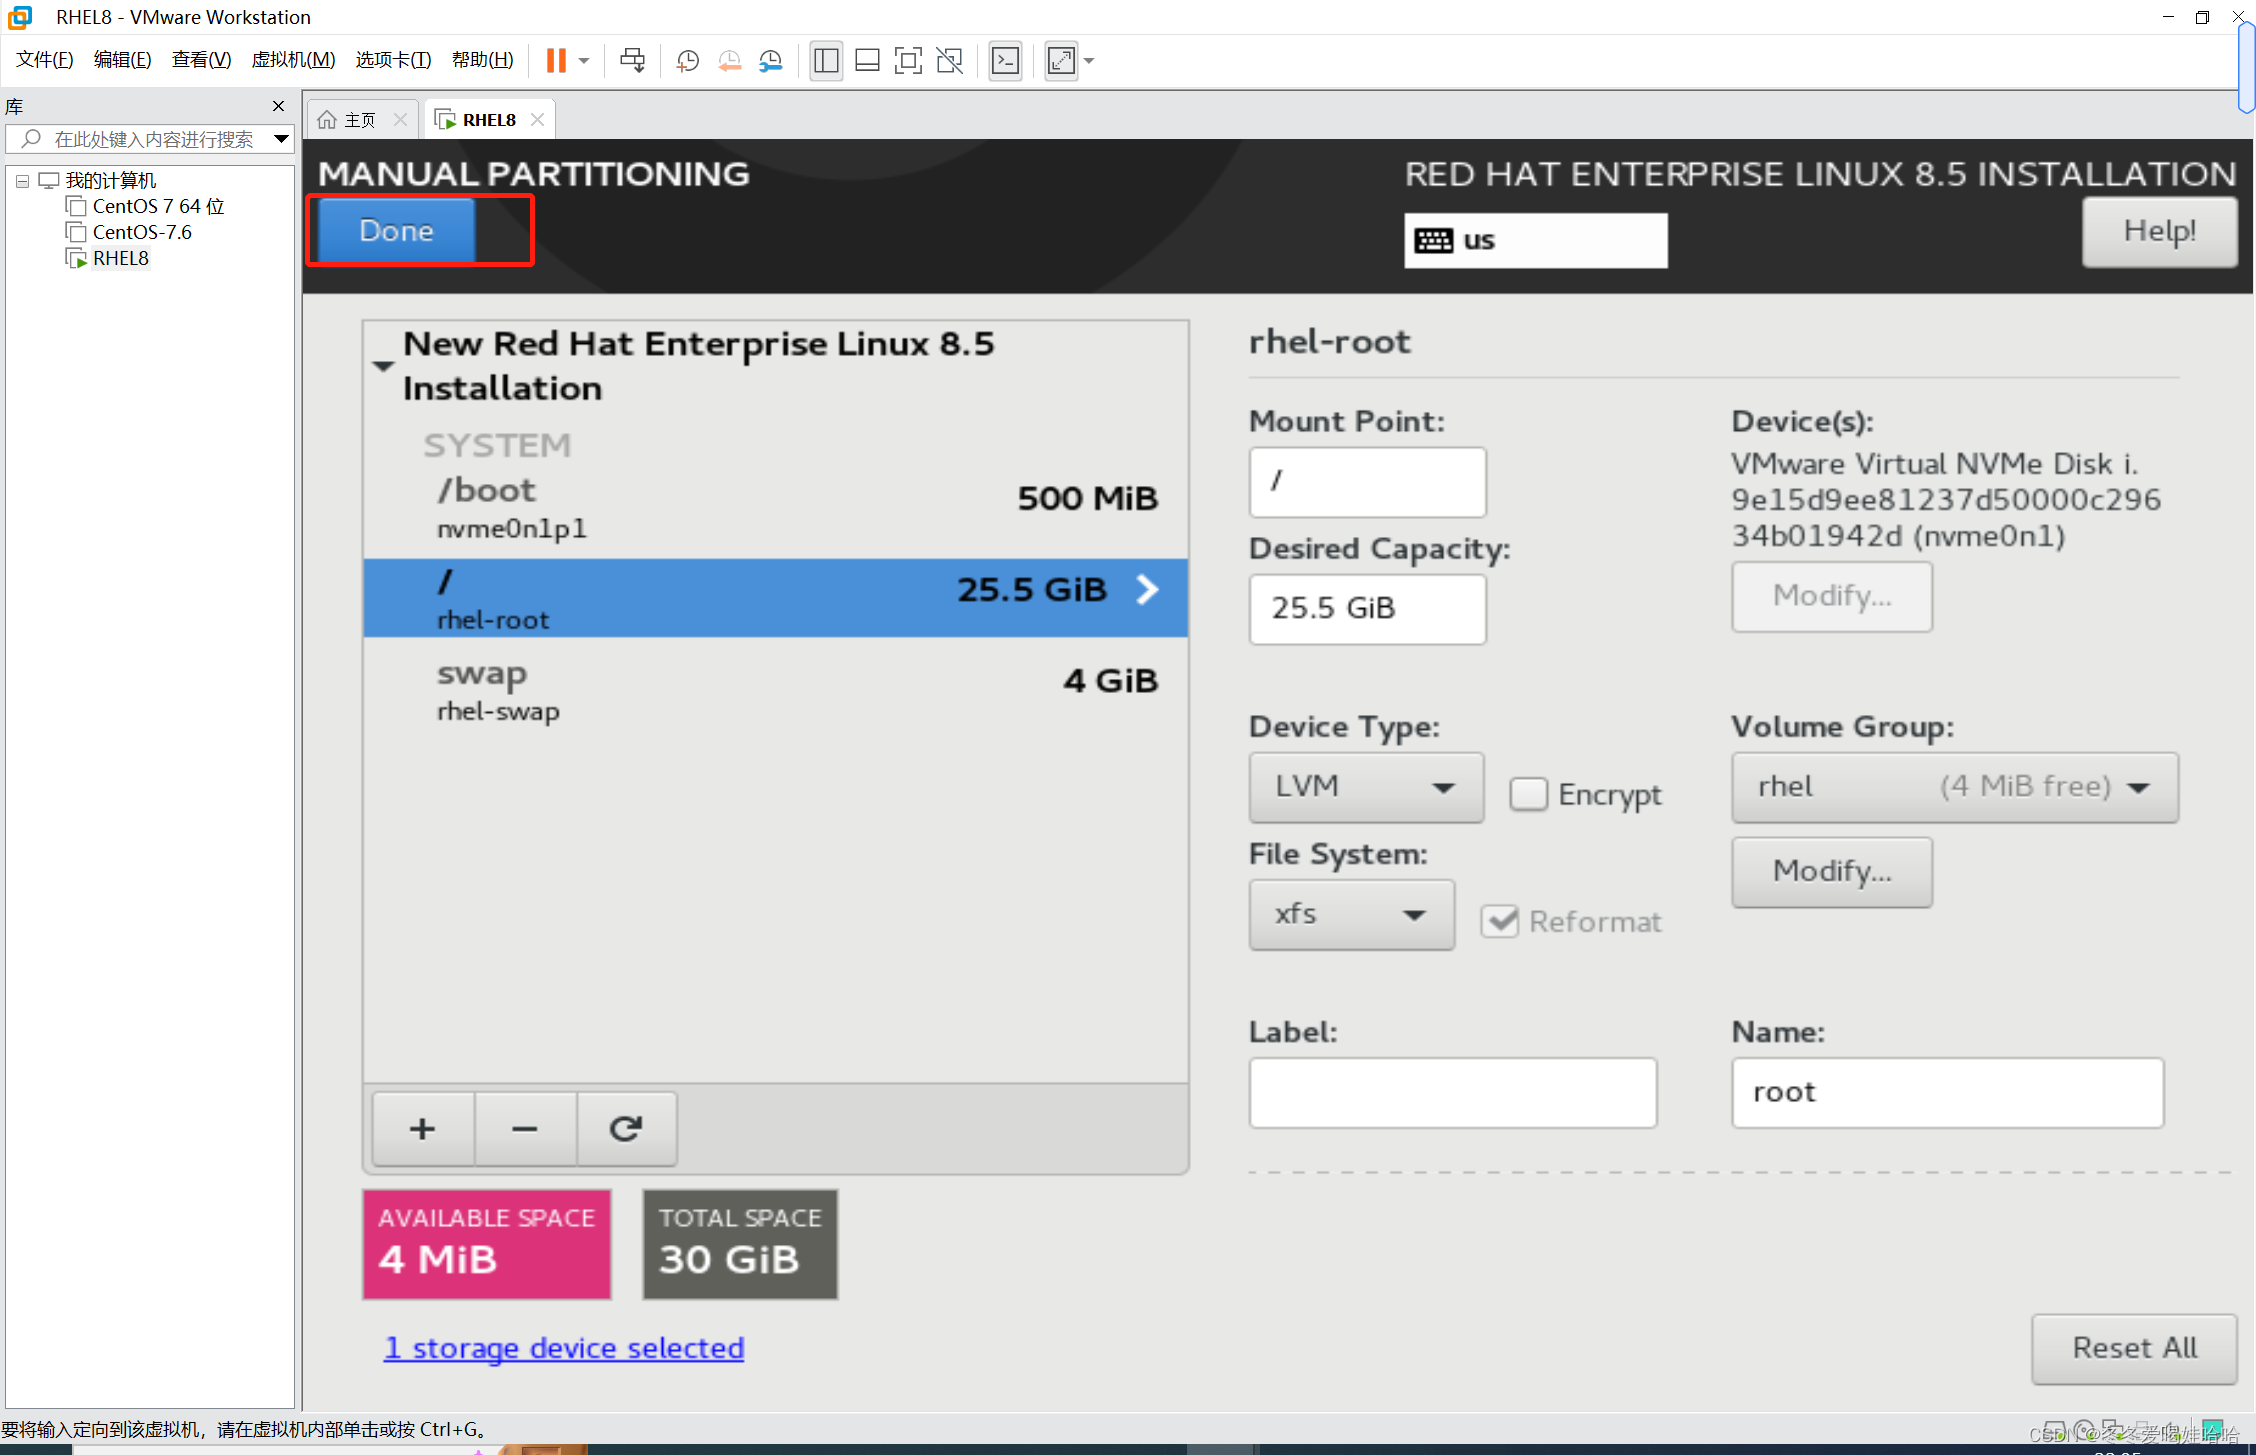Select the /boot partition row
This screenshot has width=2256, height=1455.
click(x=775, y=508)
